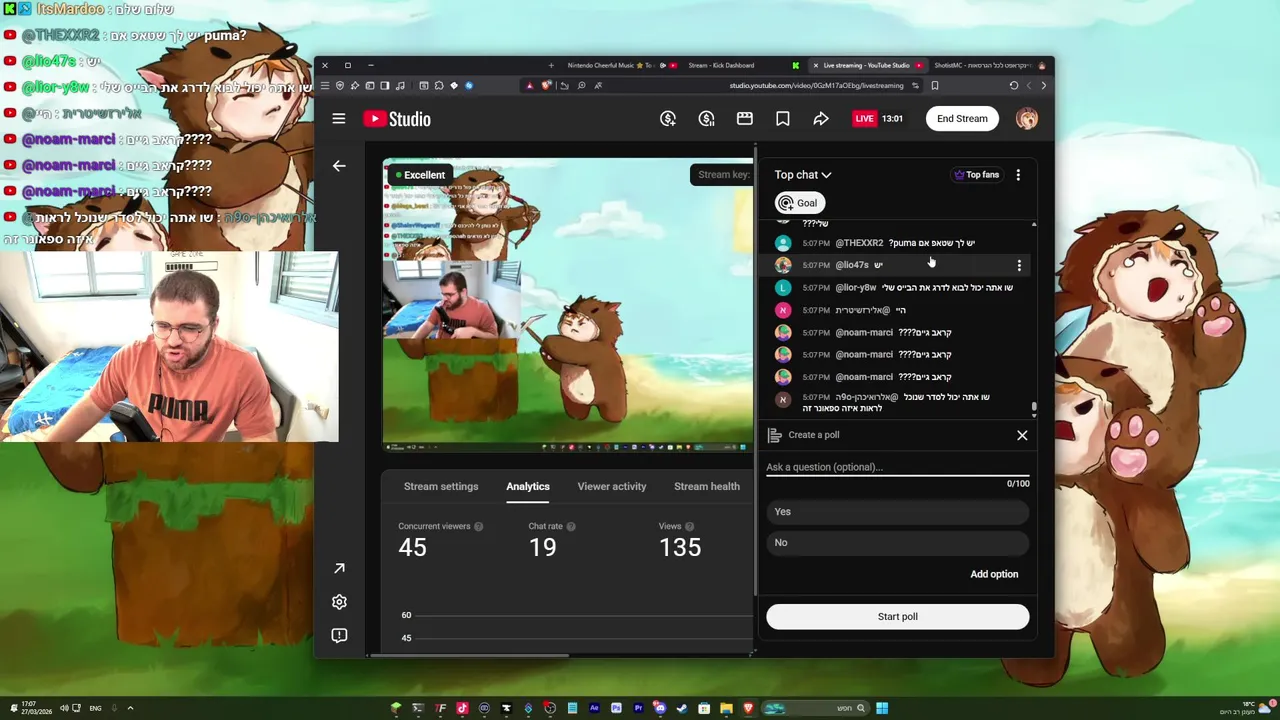Open the chat panel three-dot menu
This screenshot has width=1280, height=720.
click(1018, 175)
